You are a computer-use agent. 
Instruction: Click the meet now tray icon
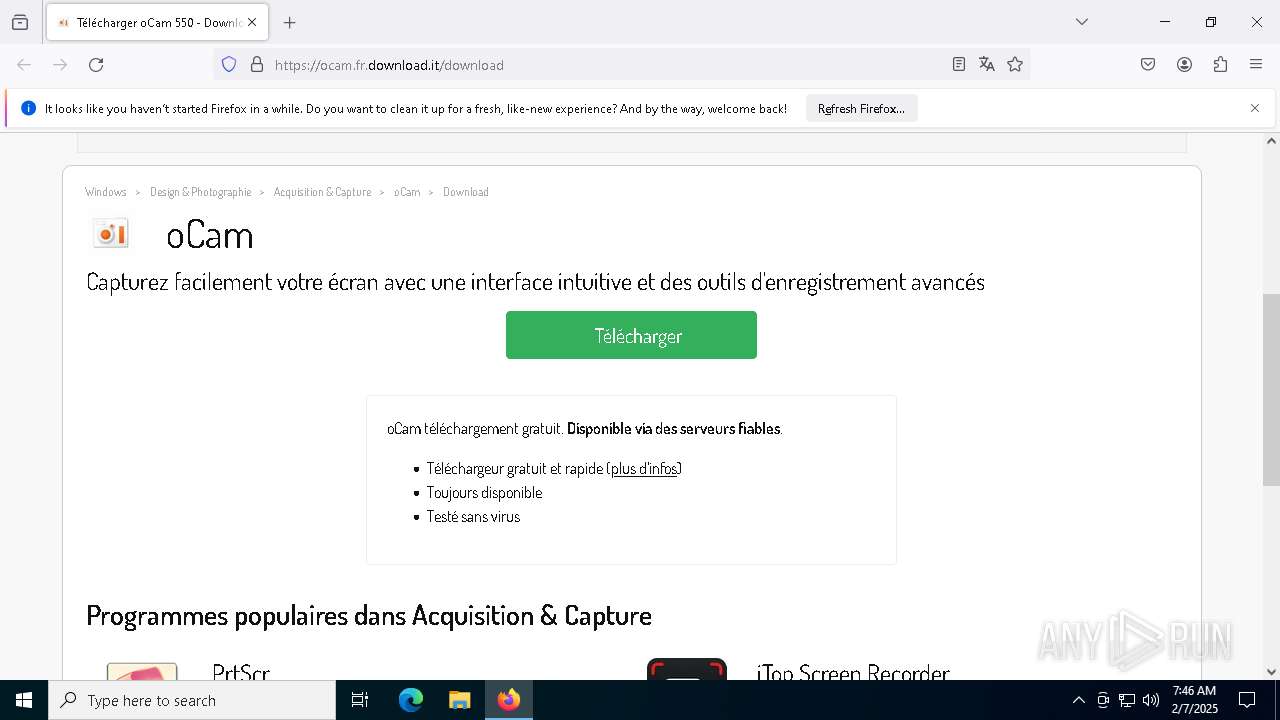(x=1103, y=700)
